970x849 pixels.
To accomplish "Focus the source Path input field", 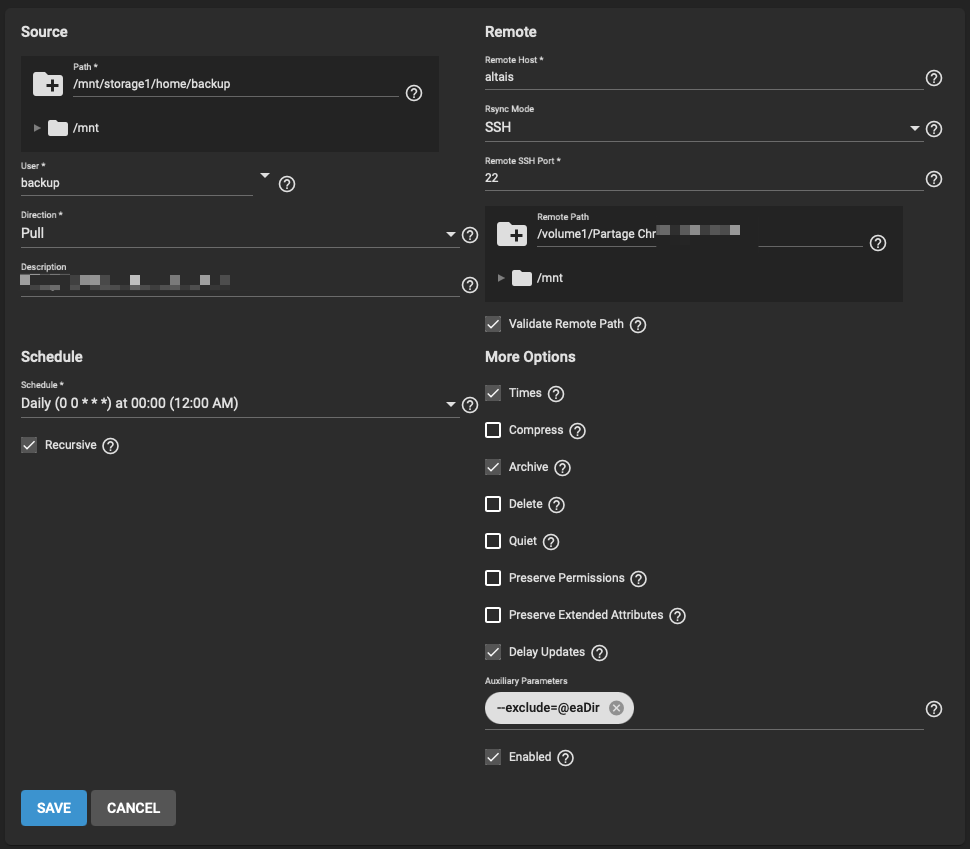I will coord(236,84).
